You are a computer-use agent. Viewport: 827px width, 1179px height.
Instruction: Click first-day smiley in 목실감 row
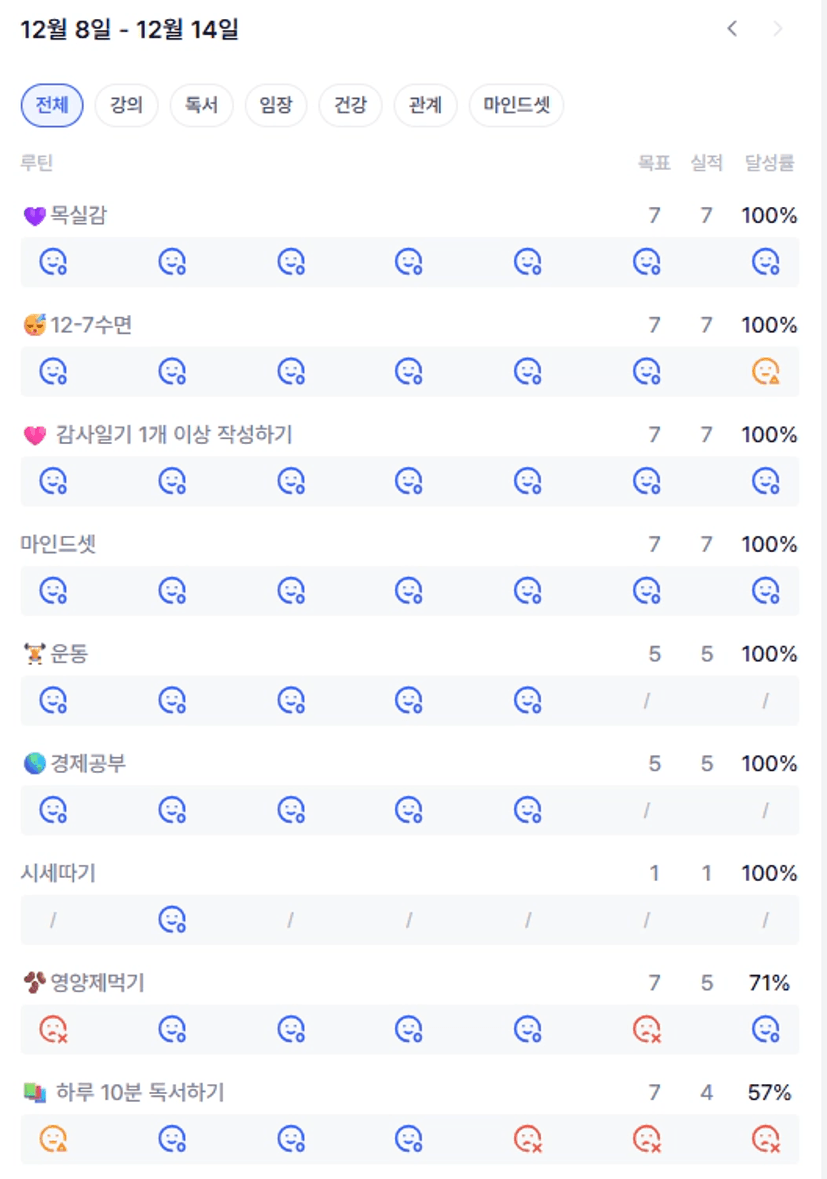pyautogui.click(x=53, y=262)
